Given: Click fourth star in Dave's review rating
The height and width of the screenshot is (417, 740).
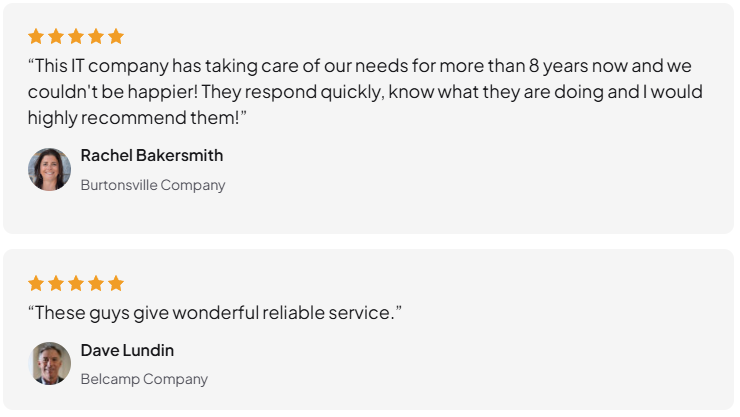Looking at the screenshot, I should 96,284.
